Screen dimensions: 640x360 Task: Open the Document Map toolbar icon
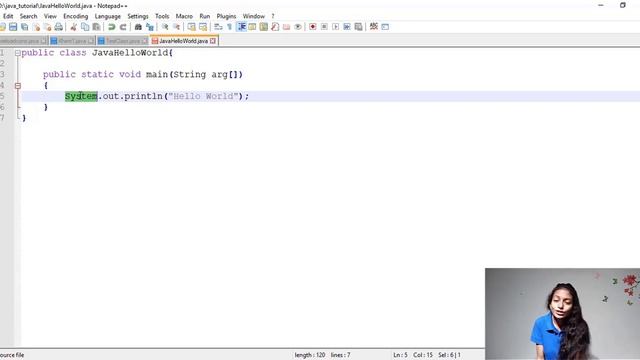[264, 27]
